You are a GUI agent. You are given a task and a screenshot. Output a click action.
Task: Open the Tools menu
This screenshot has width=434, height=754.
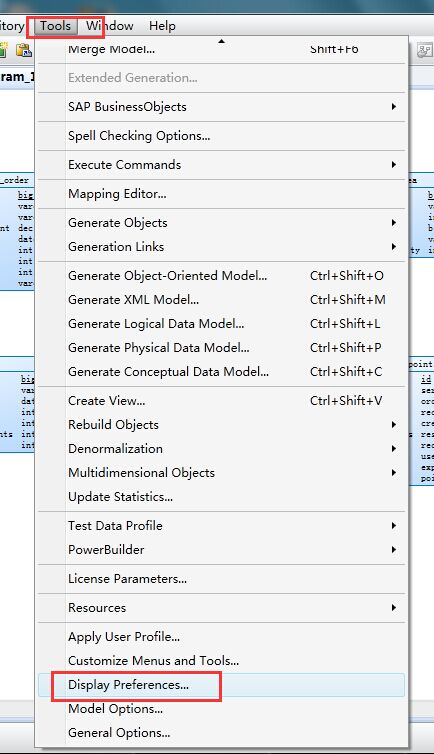pyautogui.click(x=55, y=26)
